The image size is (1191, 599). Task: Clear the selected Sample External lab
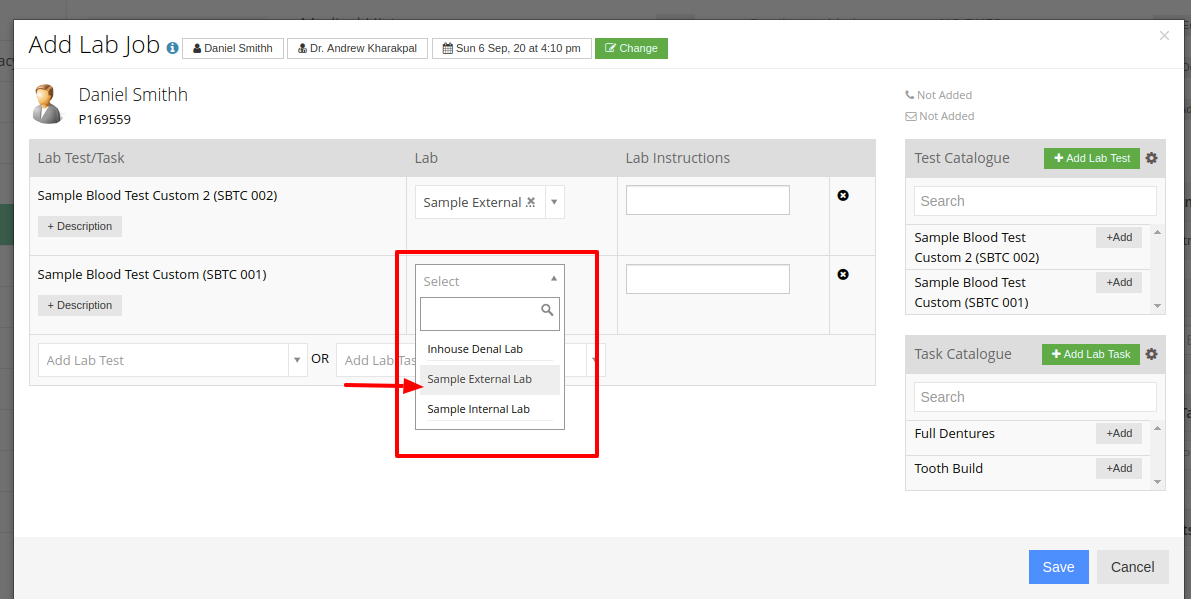coord(531,202)
